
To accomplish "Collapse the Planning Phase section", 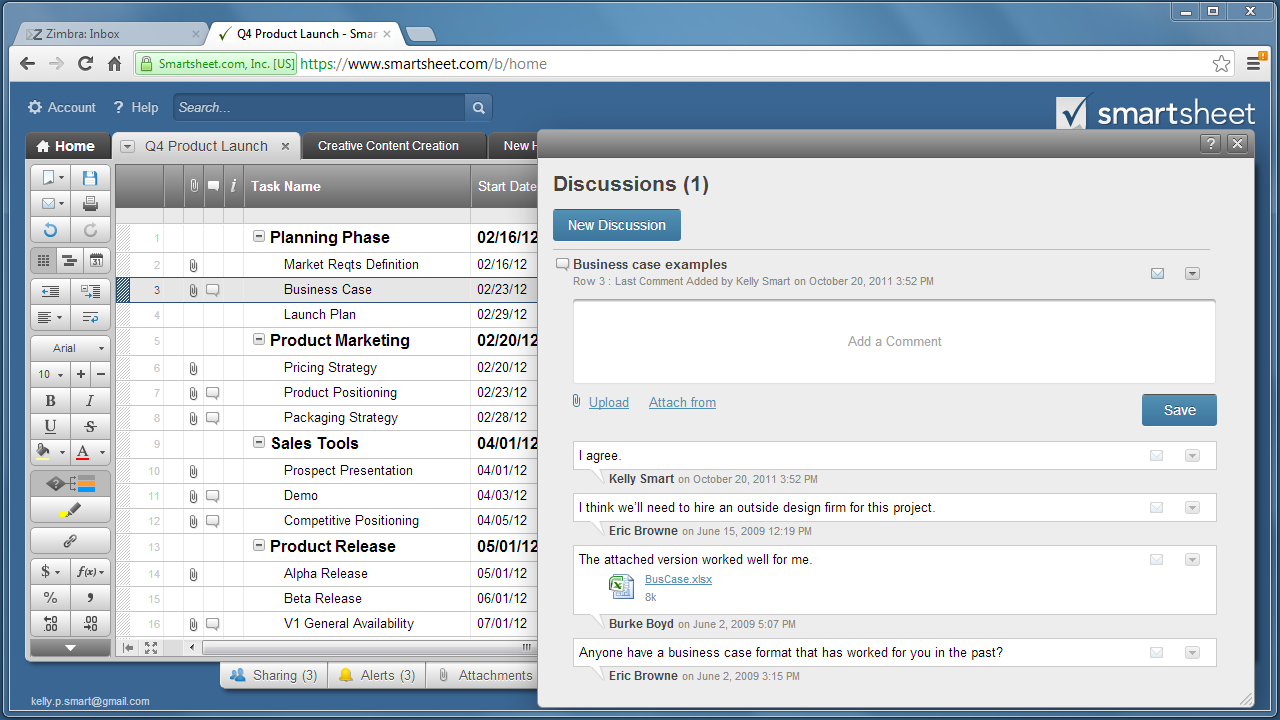I will tap(259, 237).
